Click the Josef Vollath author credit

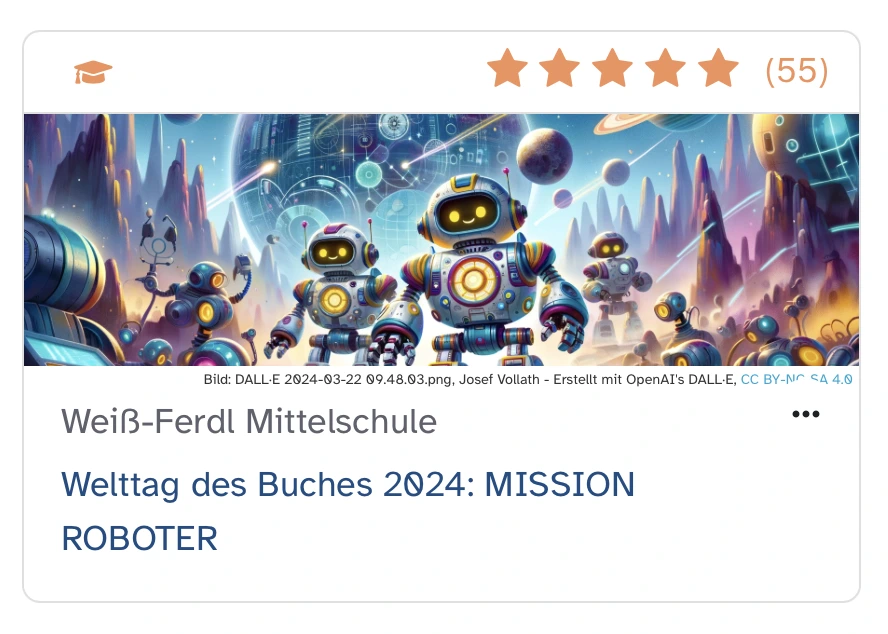click(499, 379)
